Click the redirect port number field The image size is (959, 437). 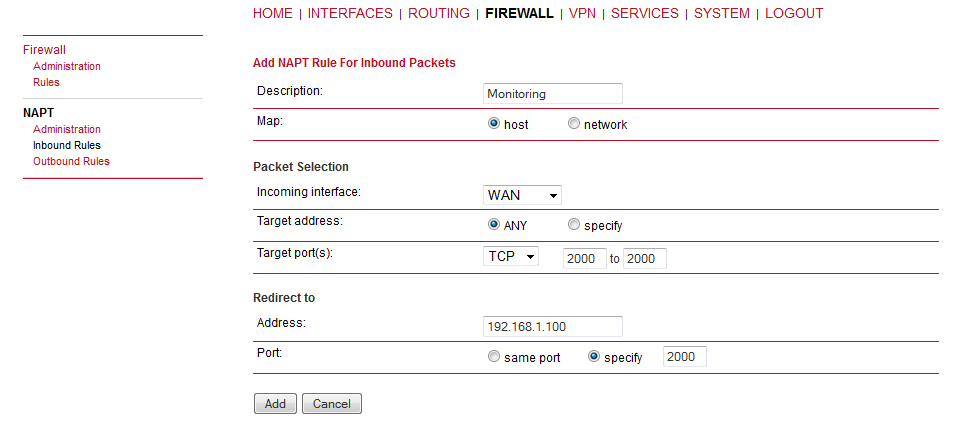tap(684, 356)
